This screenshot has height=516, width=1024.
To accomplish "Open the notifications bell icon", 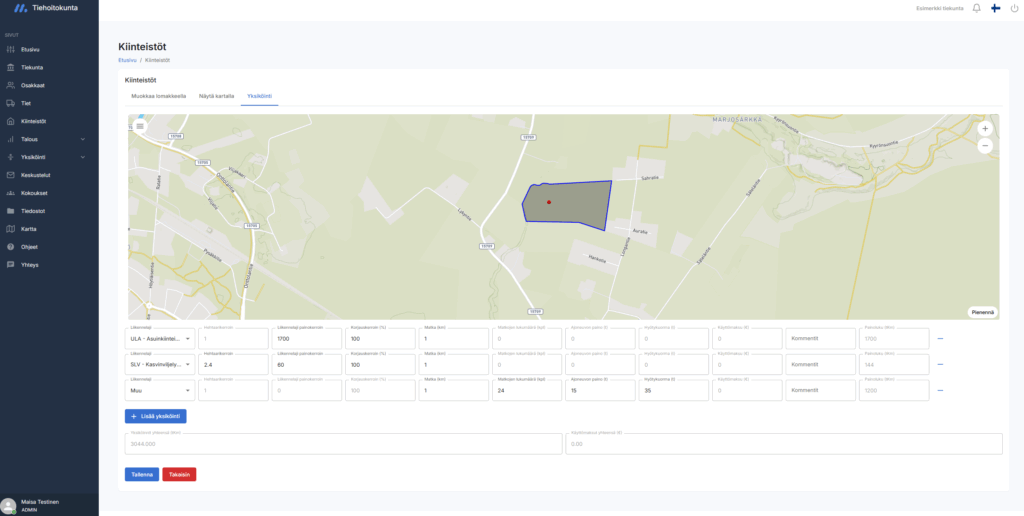I will [976, 8].
